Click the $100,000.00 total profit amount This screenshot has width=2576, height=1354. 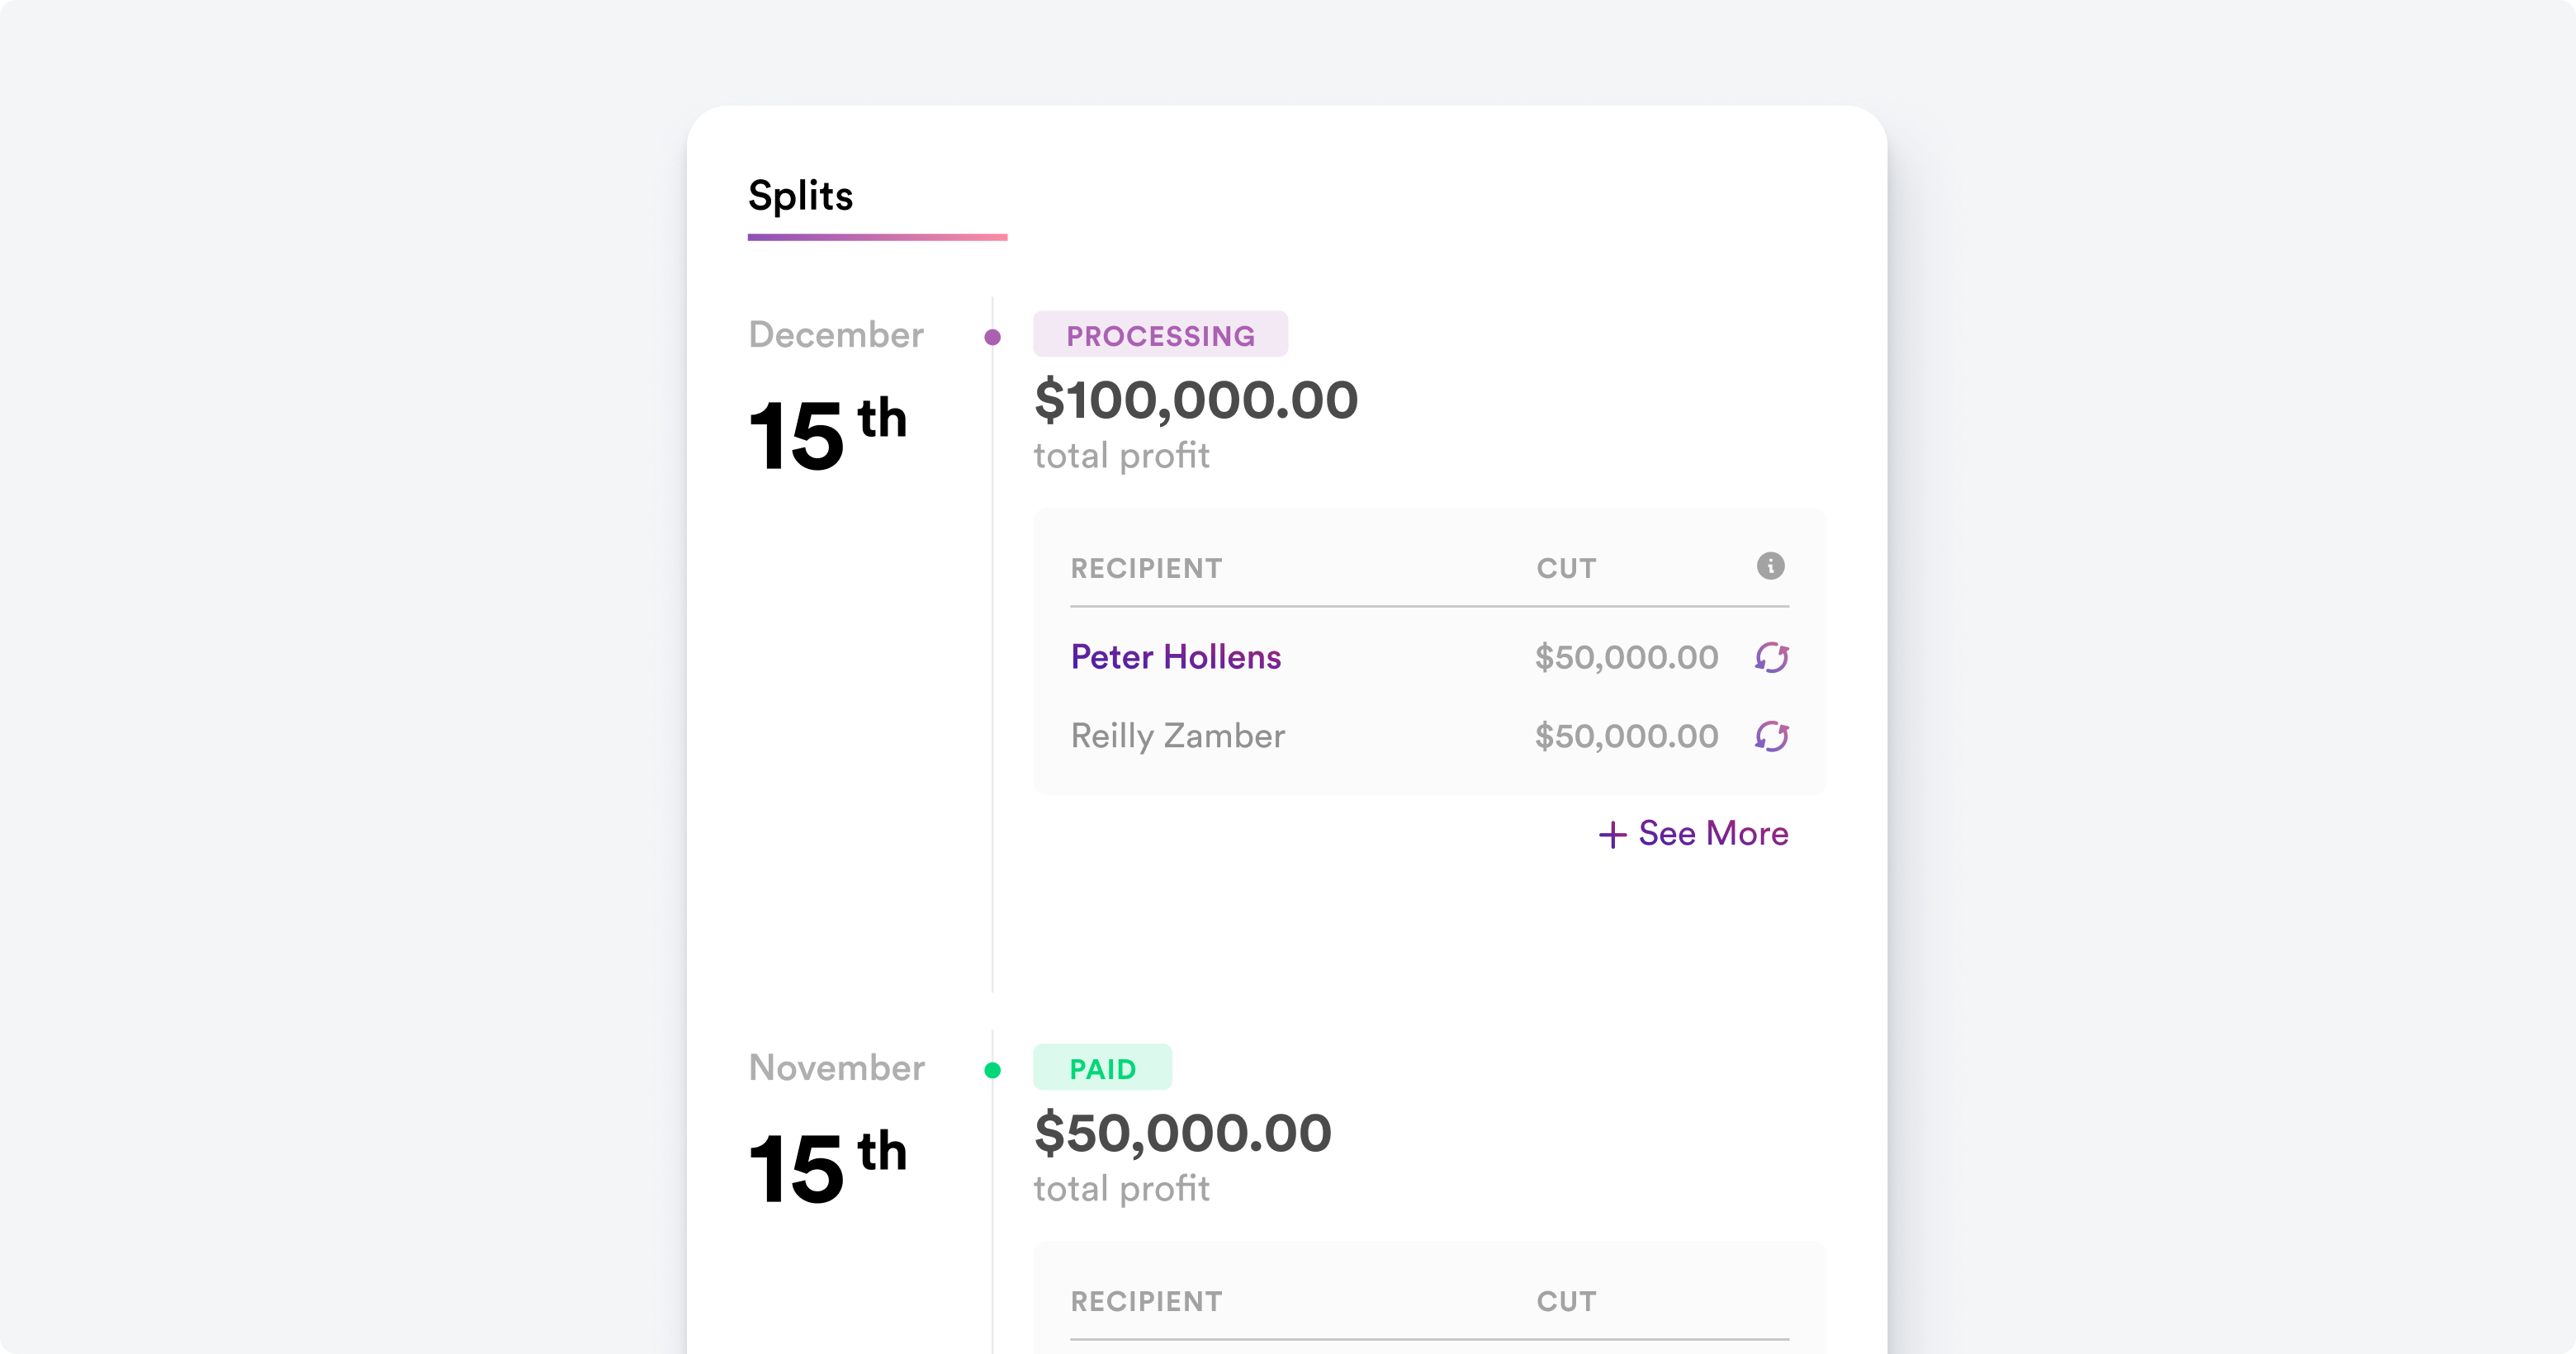point(1196,400)
